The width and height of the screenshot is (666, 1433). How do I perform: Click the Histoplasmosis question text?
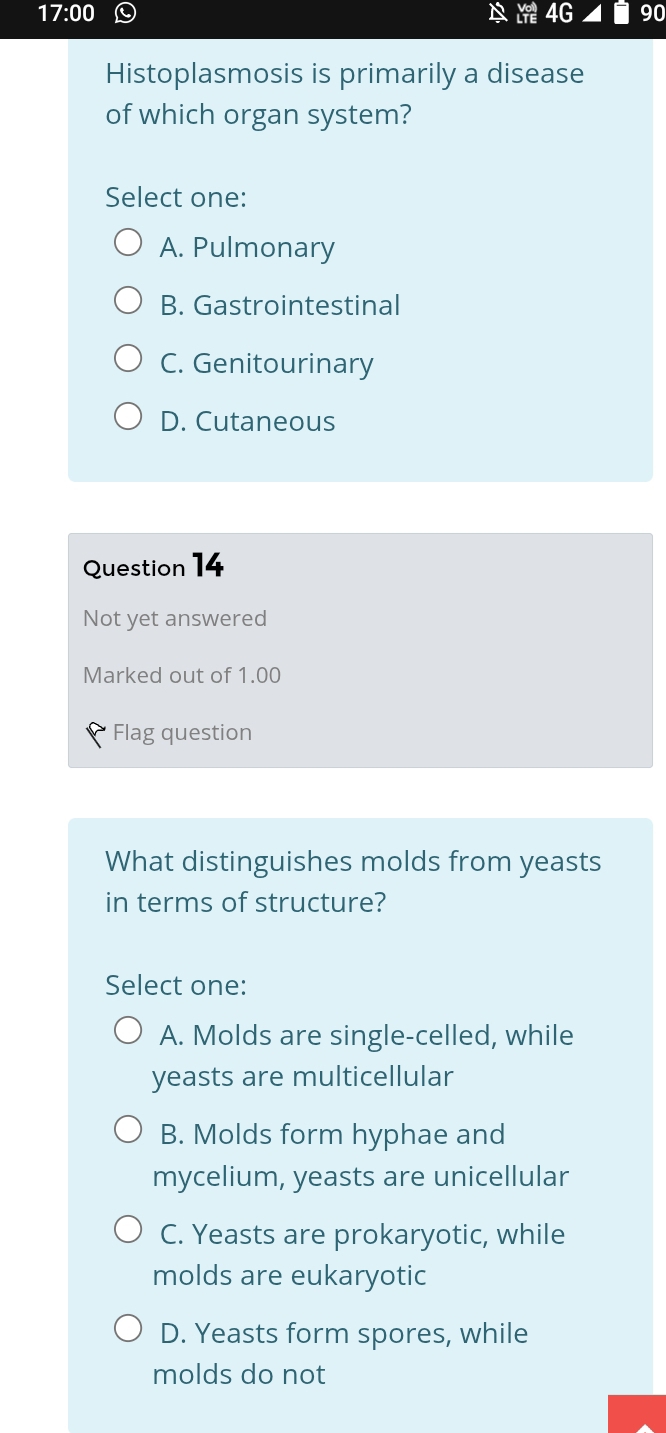(345, 94)
